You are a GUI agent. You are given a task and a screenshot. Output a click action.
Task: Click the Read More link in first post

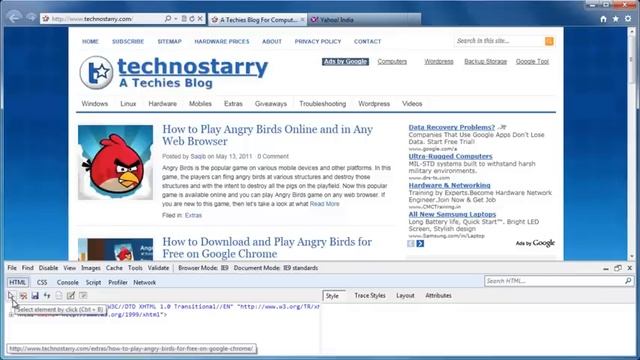click(x=324, y=204)
